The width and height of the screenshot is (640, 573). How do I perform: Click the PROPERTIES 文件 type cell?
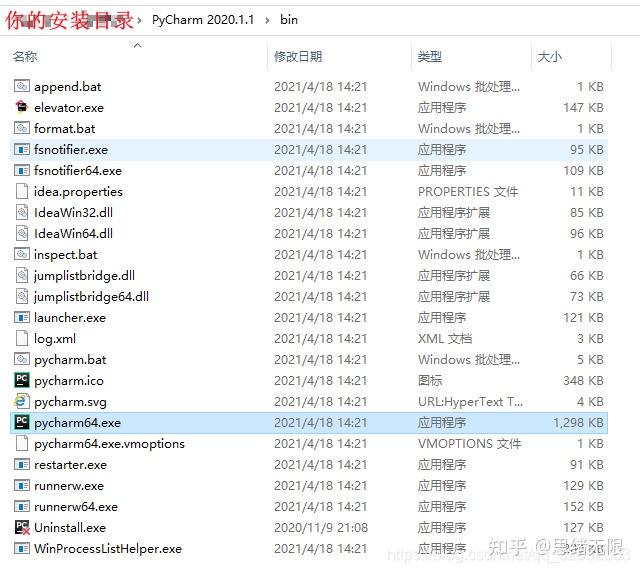click(468, 191)
